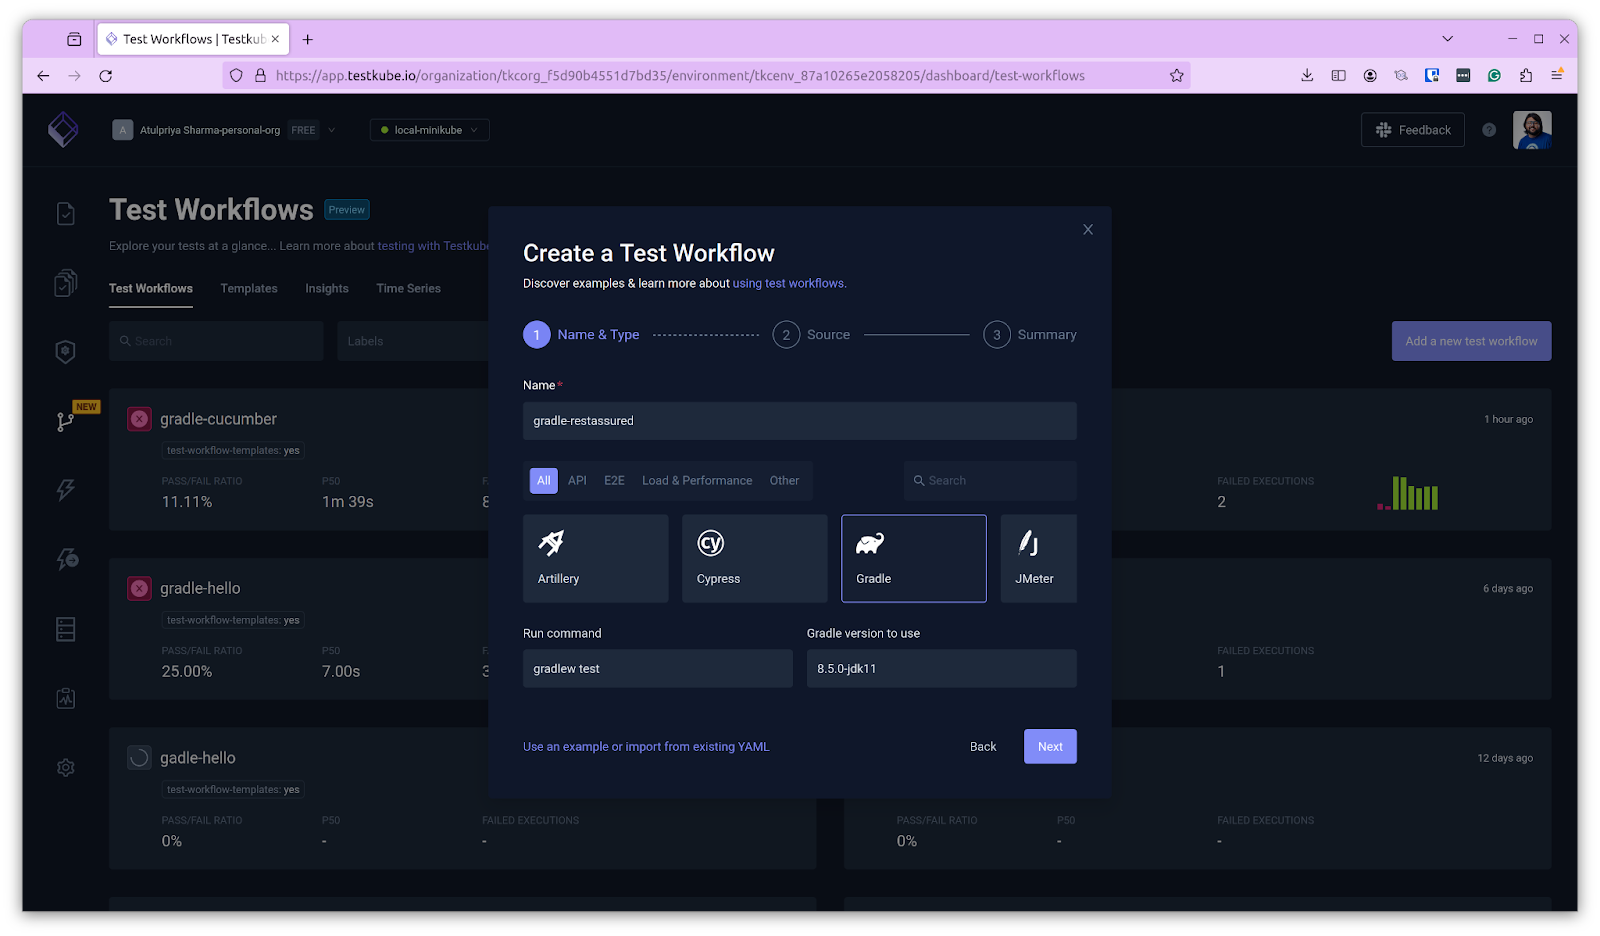Image resolution: width=1600 pixels, height=936 pixels.
Task: Open a new browser tab
Action: coord(308,39)
